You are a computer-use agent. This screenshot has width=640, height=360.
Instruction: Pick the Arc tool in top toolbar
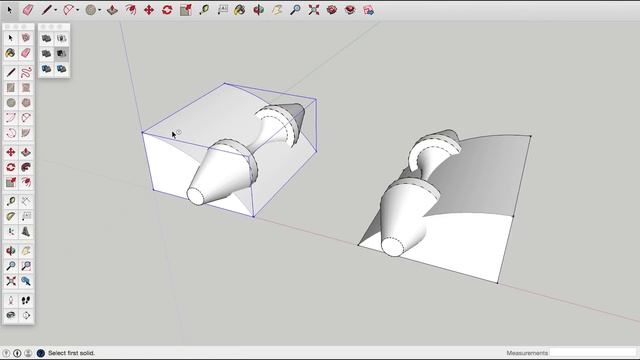[x=68, y=10]
